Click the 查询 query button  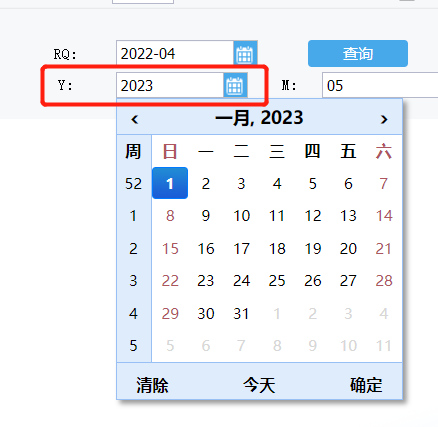pyautogui.click(x=358, y=53)
